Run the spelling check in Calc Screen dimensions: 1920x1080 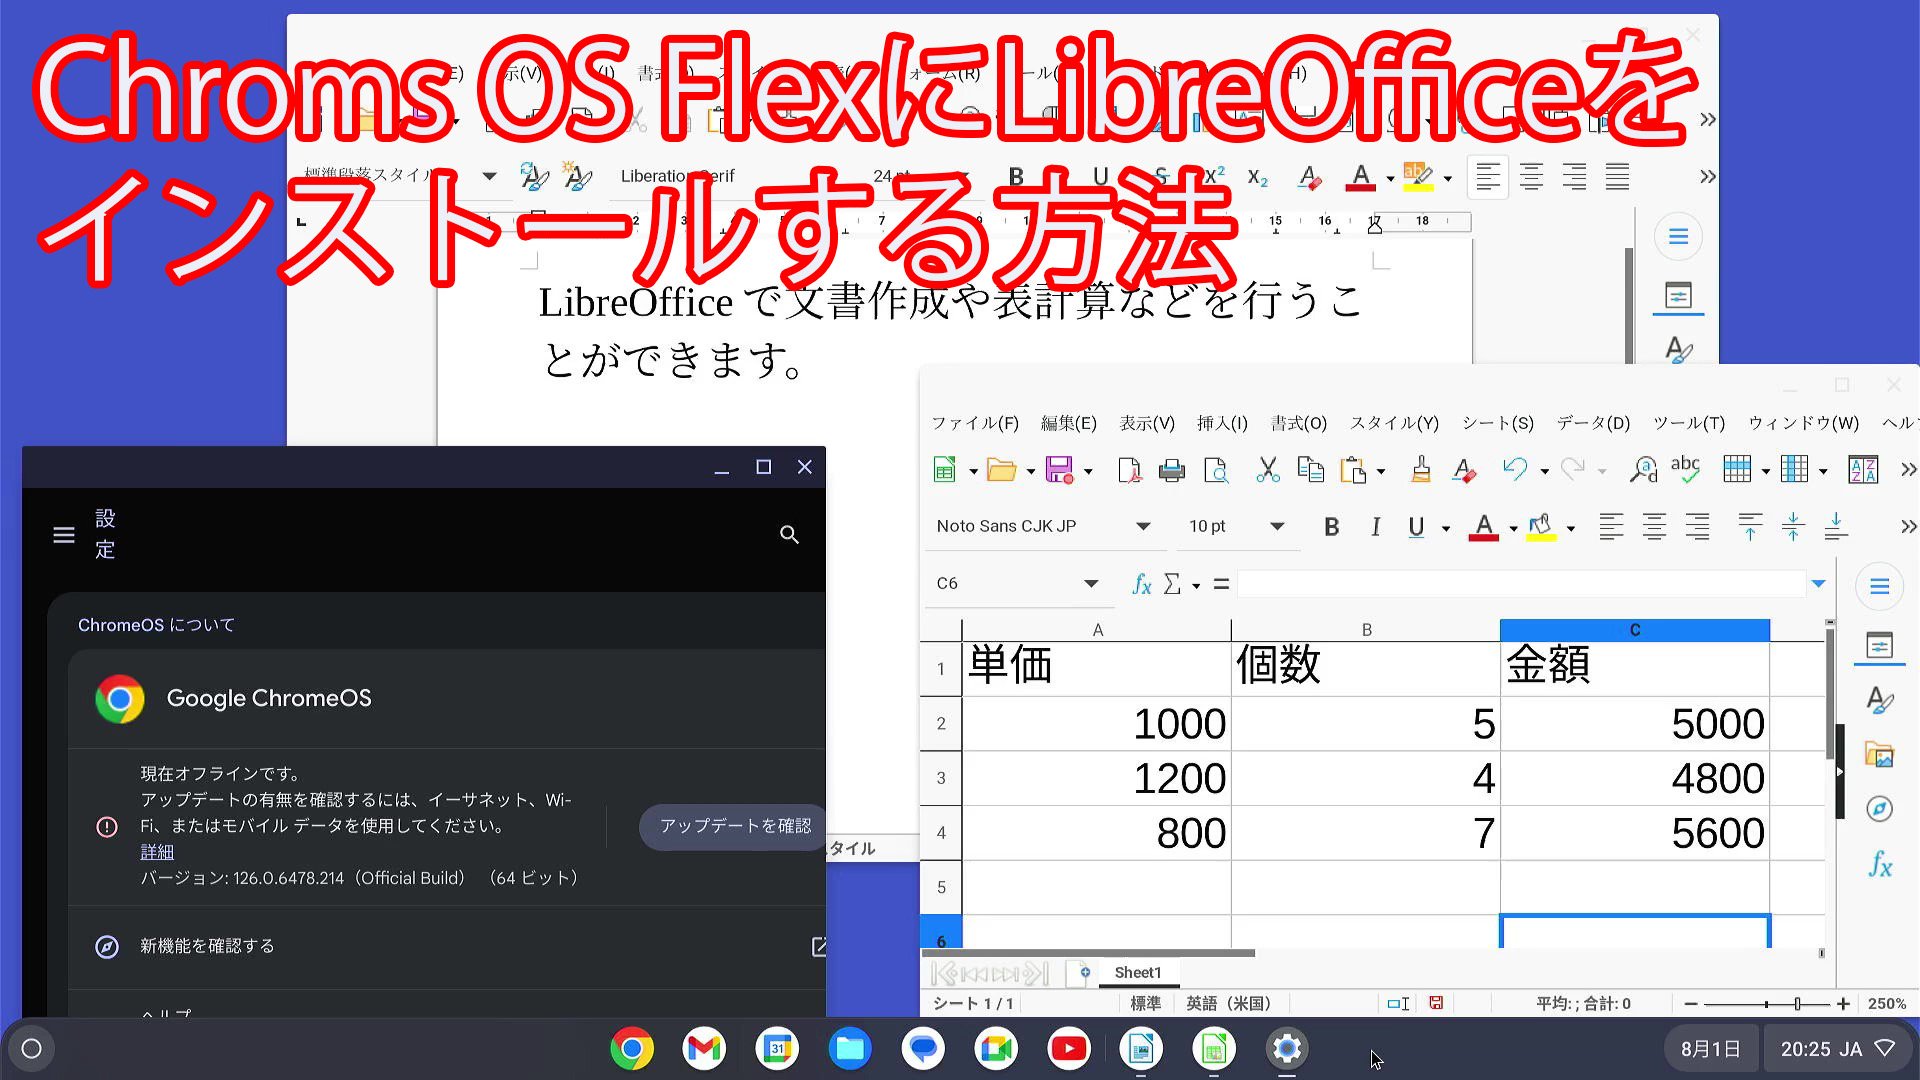(x=1686, y=469)
